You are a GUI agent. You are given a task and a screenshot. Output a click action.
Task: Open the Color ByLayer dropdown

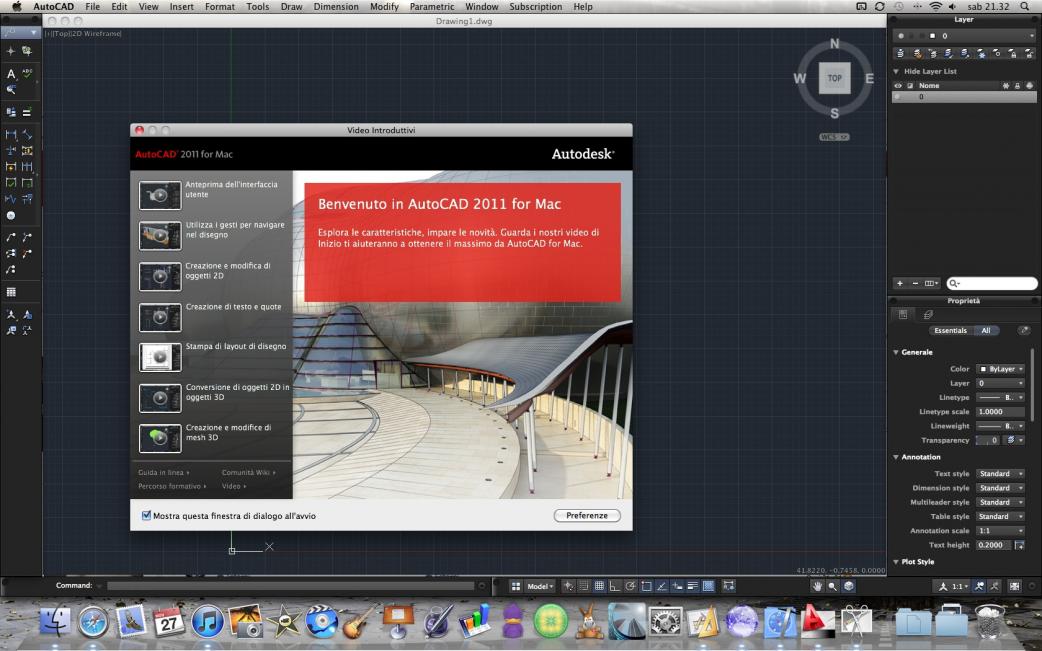coord(1000,369)
